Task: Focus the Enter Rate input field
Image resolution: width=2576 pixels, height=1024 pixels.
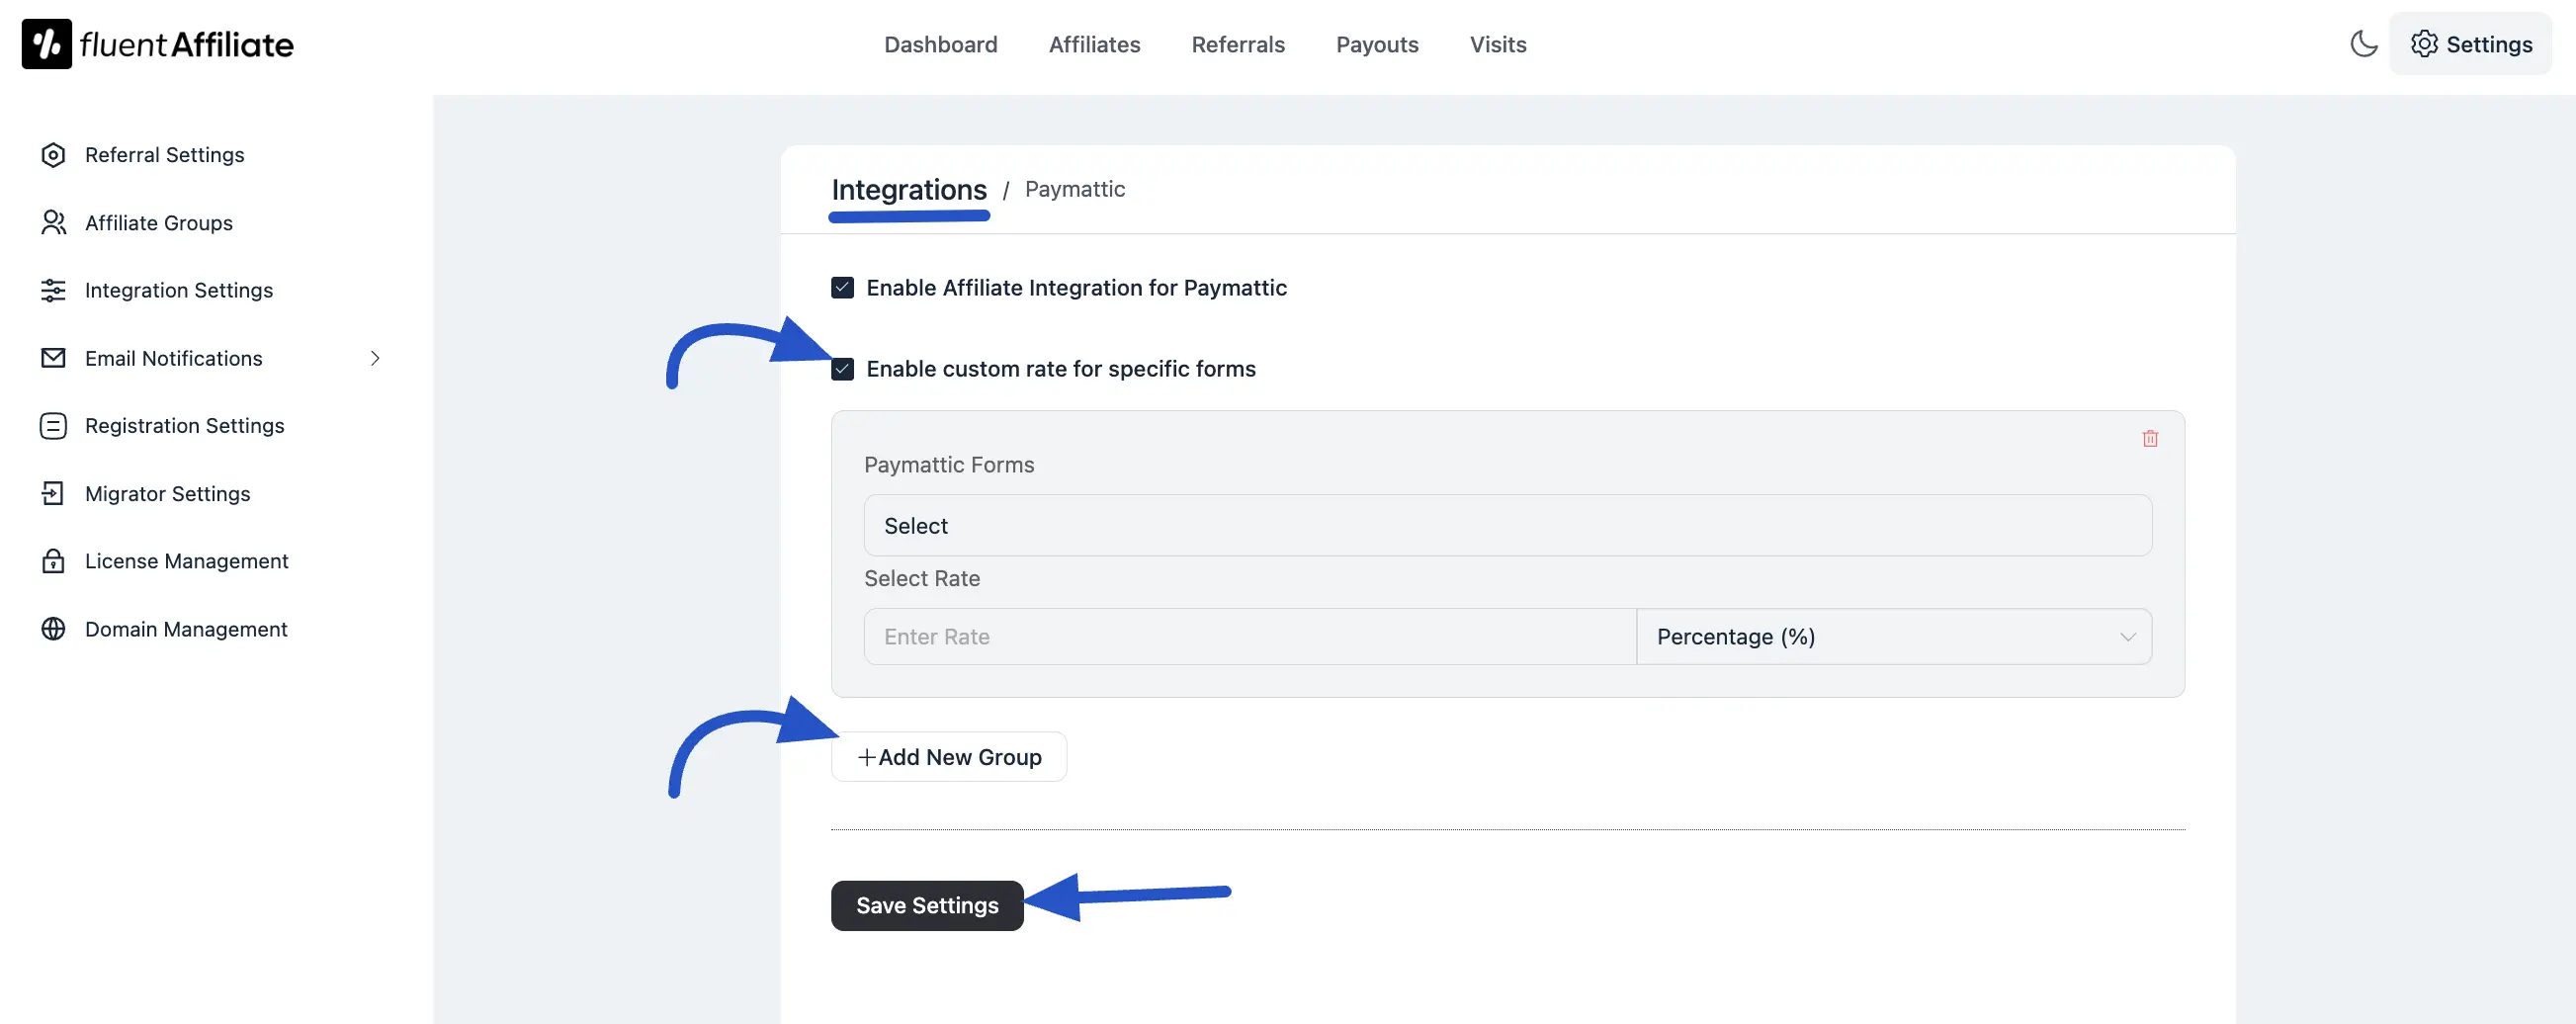Action: coord(1249,637)
